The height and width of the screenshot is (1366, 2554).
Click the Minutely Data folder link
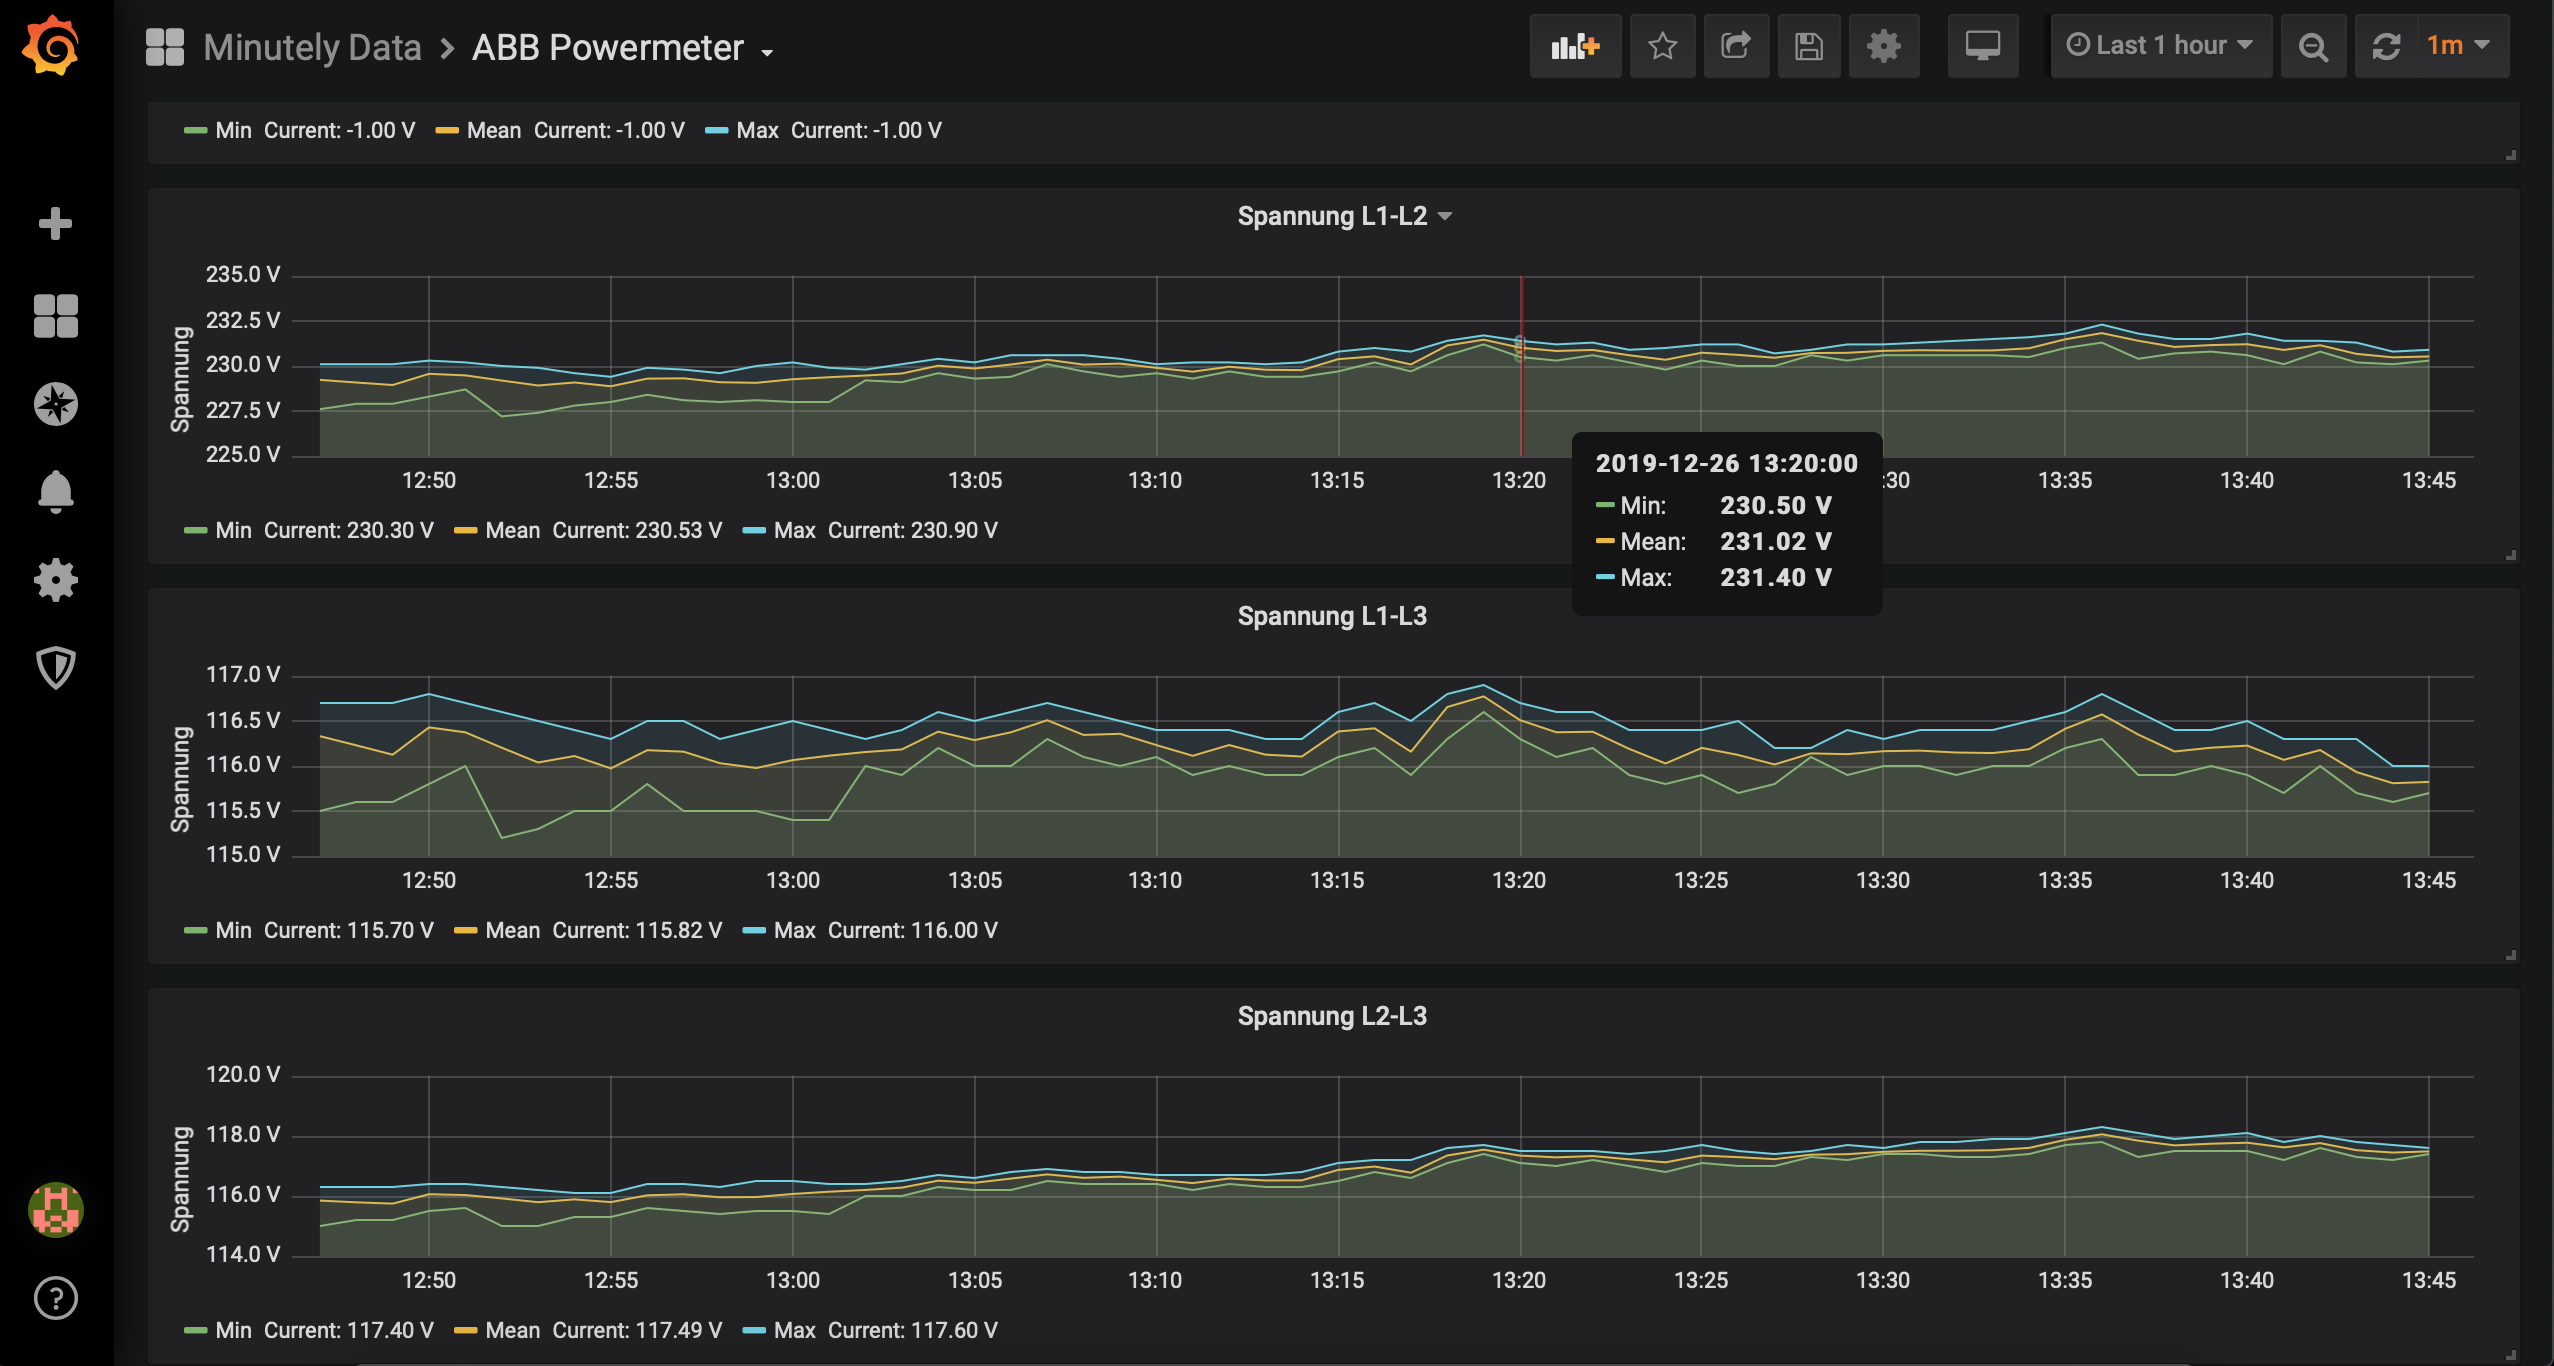click(312, 48)
